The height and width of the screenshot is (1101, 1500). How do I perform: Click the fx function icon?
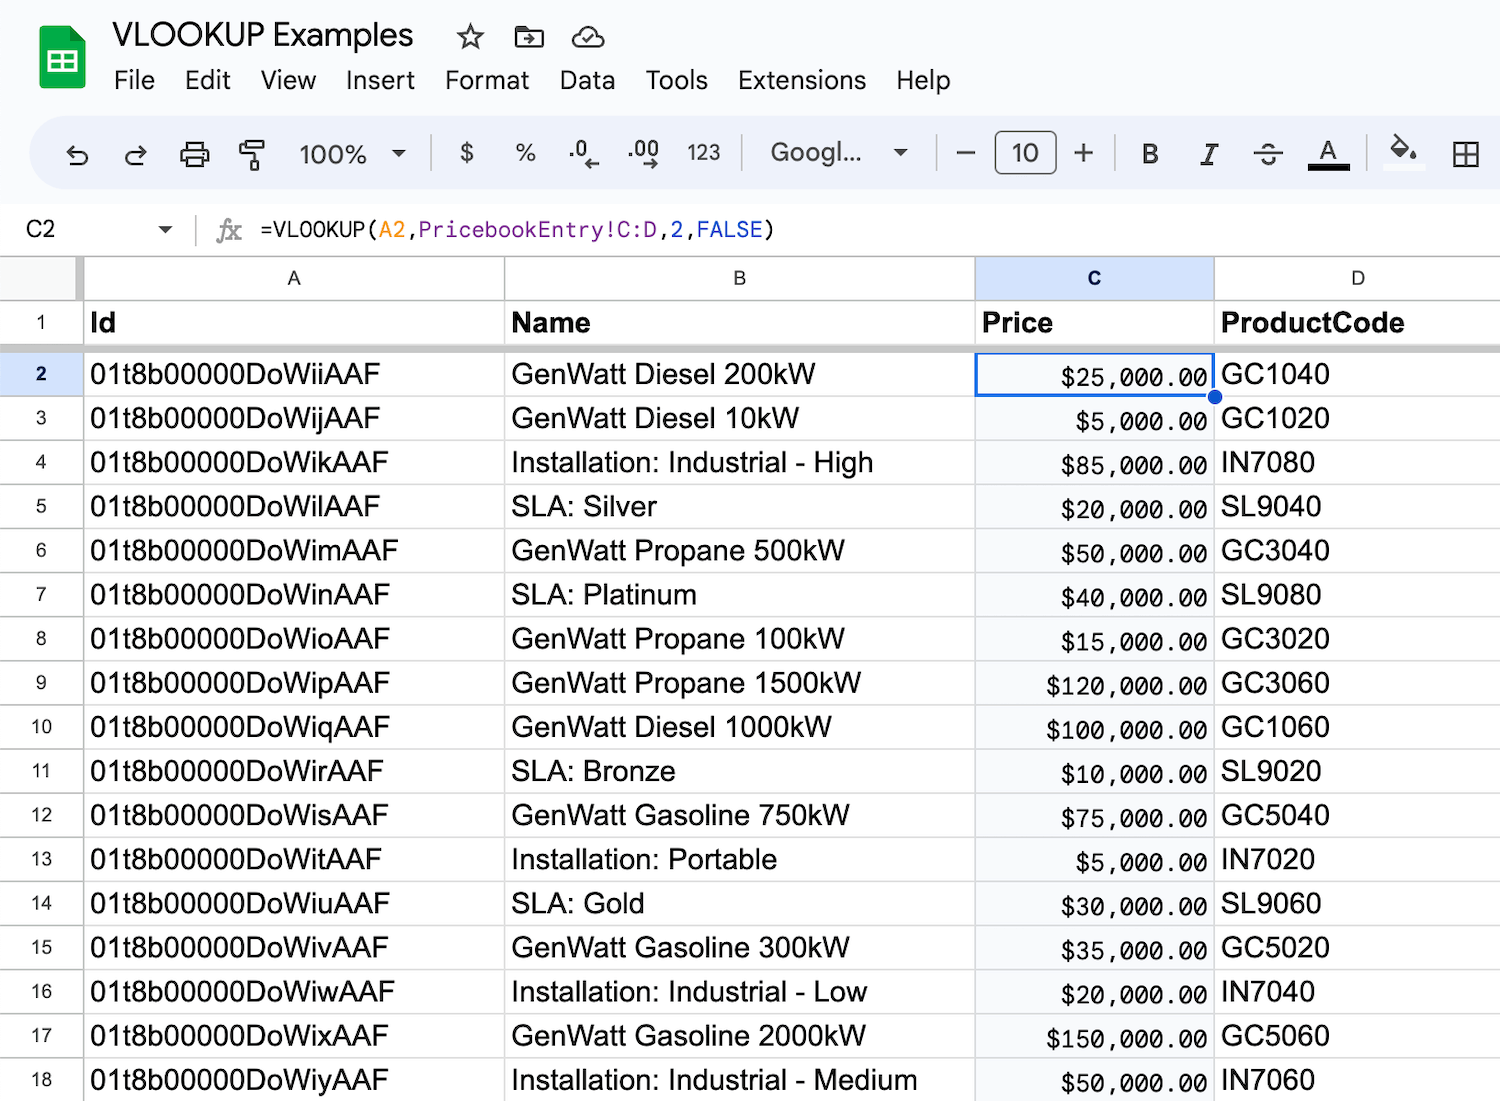click(229, 230)
